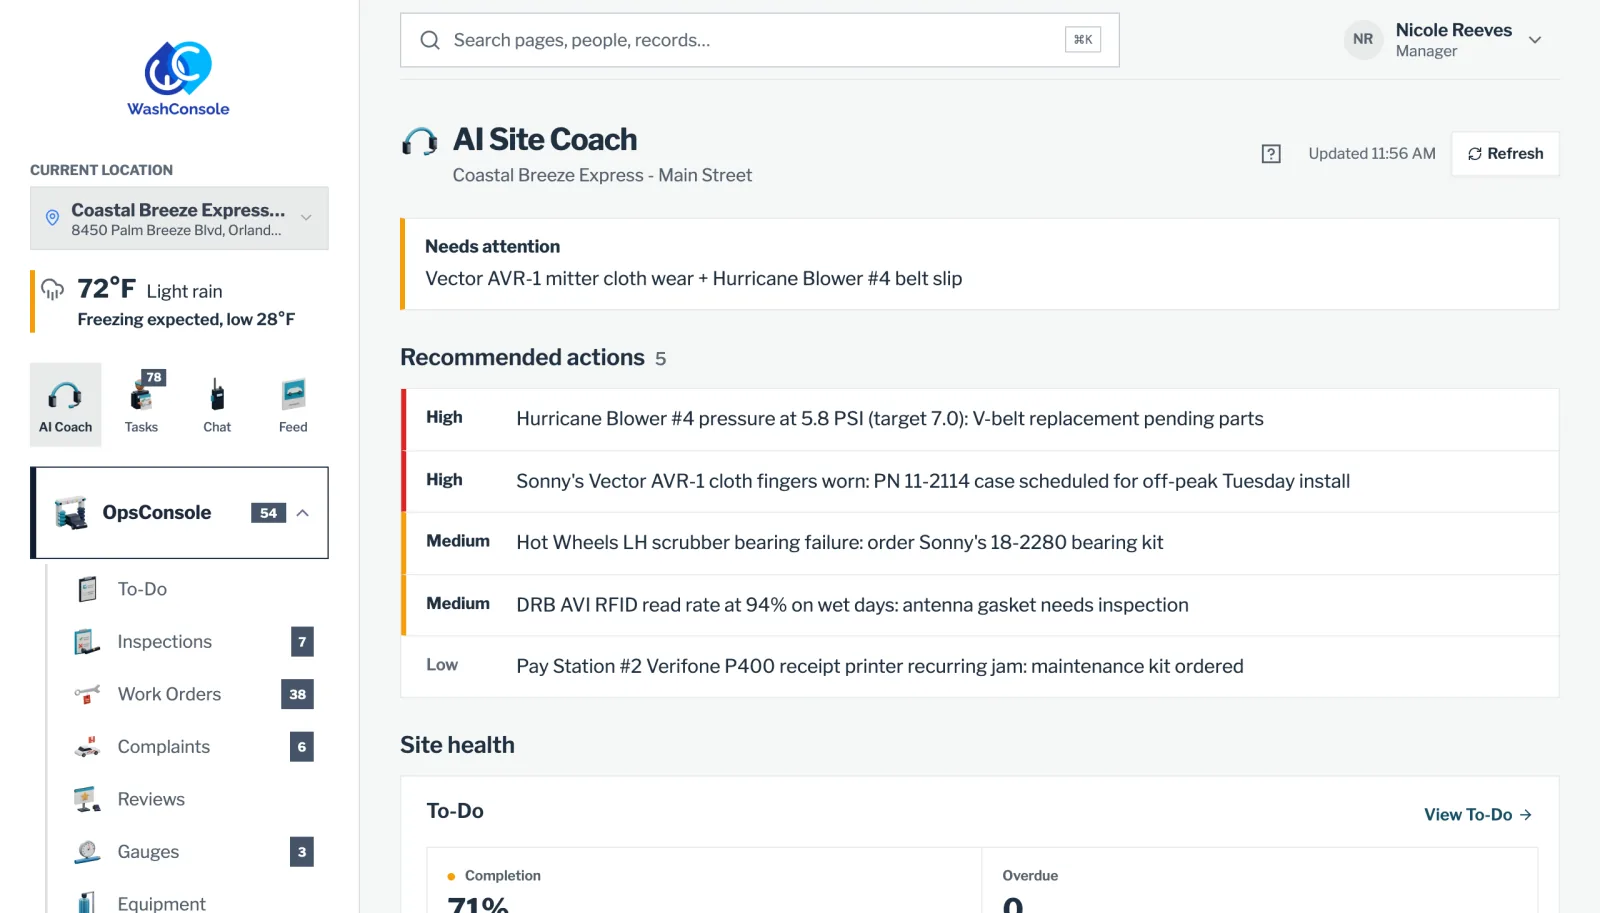Click the ⌘K shortcut badge
This screenshot has height=913, width=1600.
point(1083,40)
